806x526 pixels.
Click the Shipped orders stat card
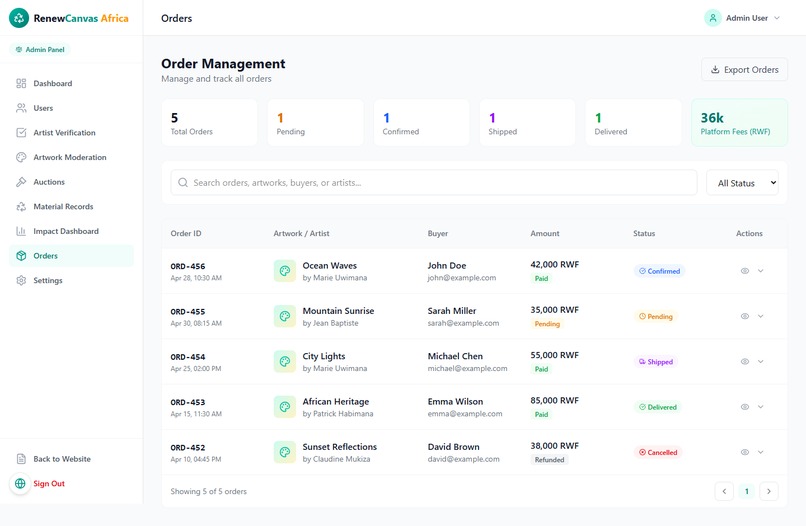click(527, 122)
